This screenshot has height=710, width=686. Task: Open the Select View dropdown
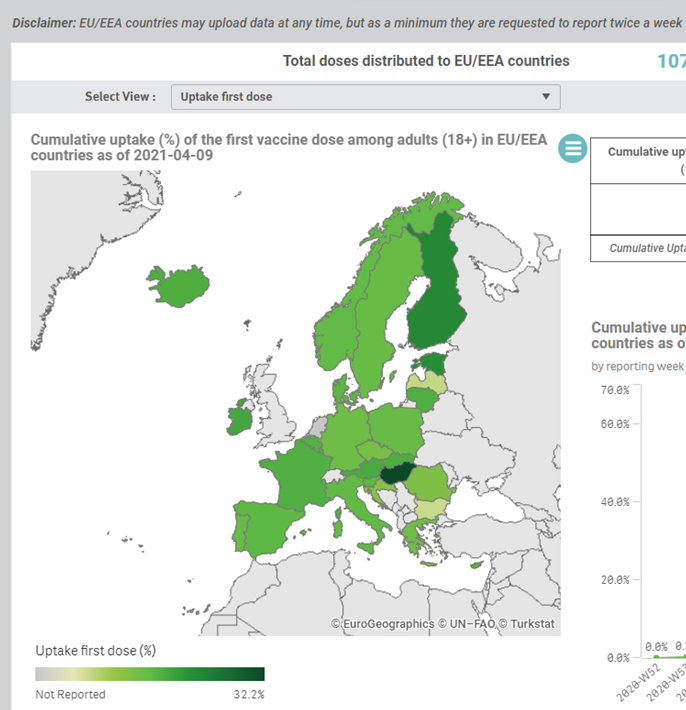pos(365,97)
